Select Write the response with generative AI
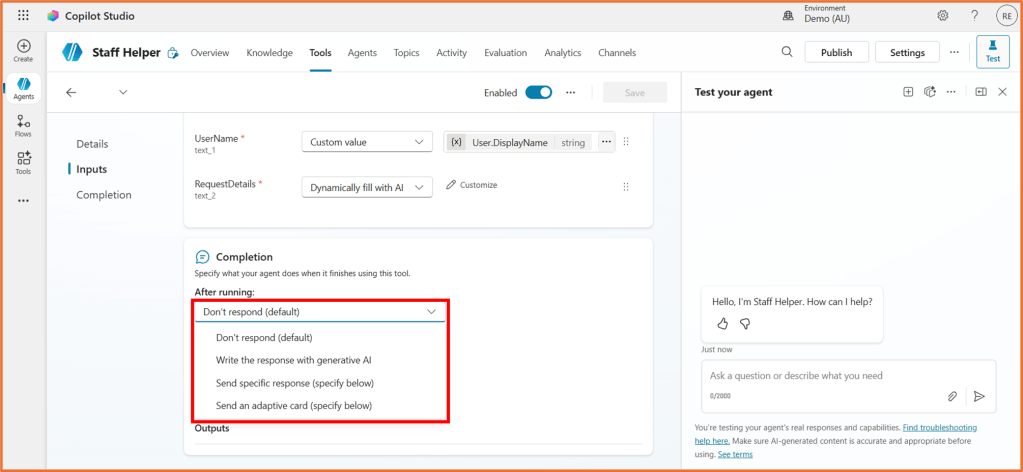The image size is (1023, 472). (x=294, y=360)
